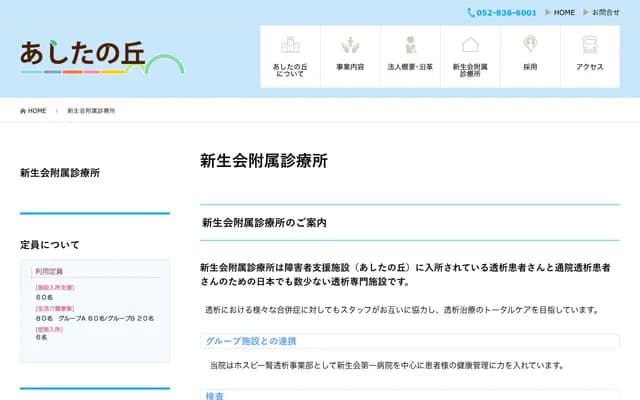Open the お問合せ contact link
Viewport: 640px width, 400px height.
[x=605, y=12]
